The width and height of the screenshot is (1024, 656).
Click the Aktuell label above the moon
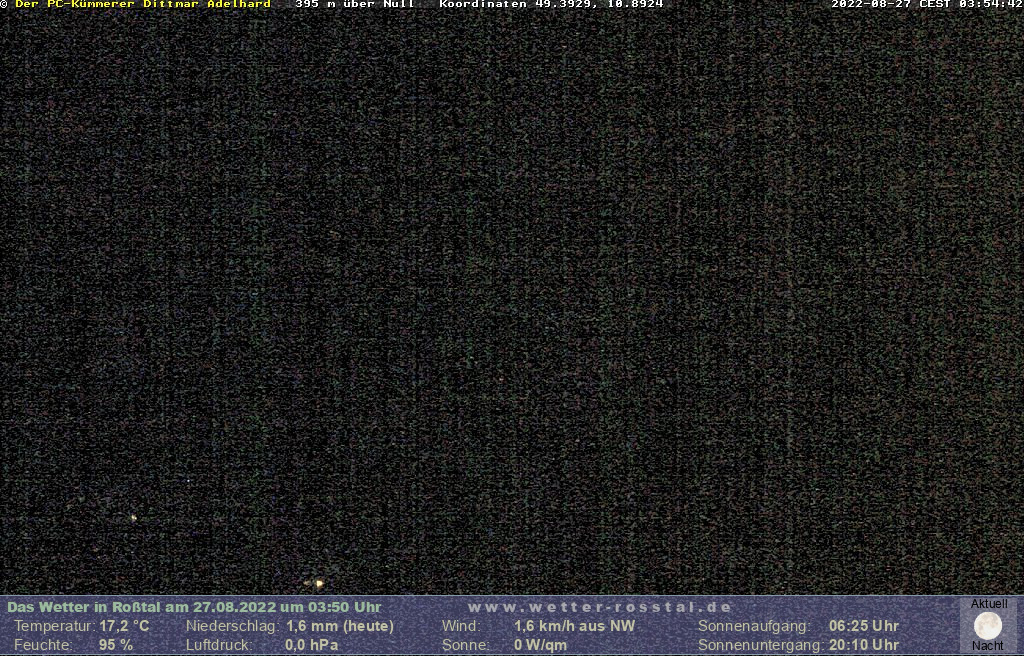pos(989,604)
